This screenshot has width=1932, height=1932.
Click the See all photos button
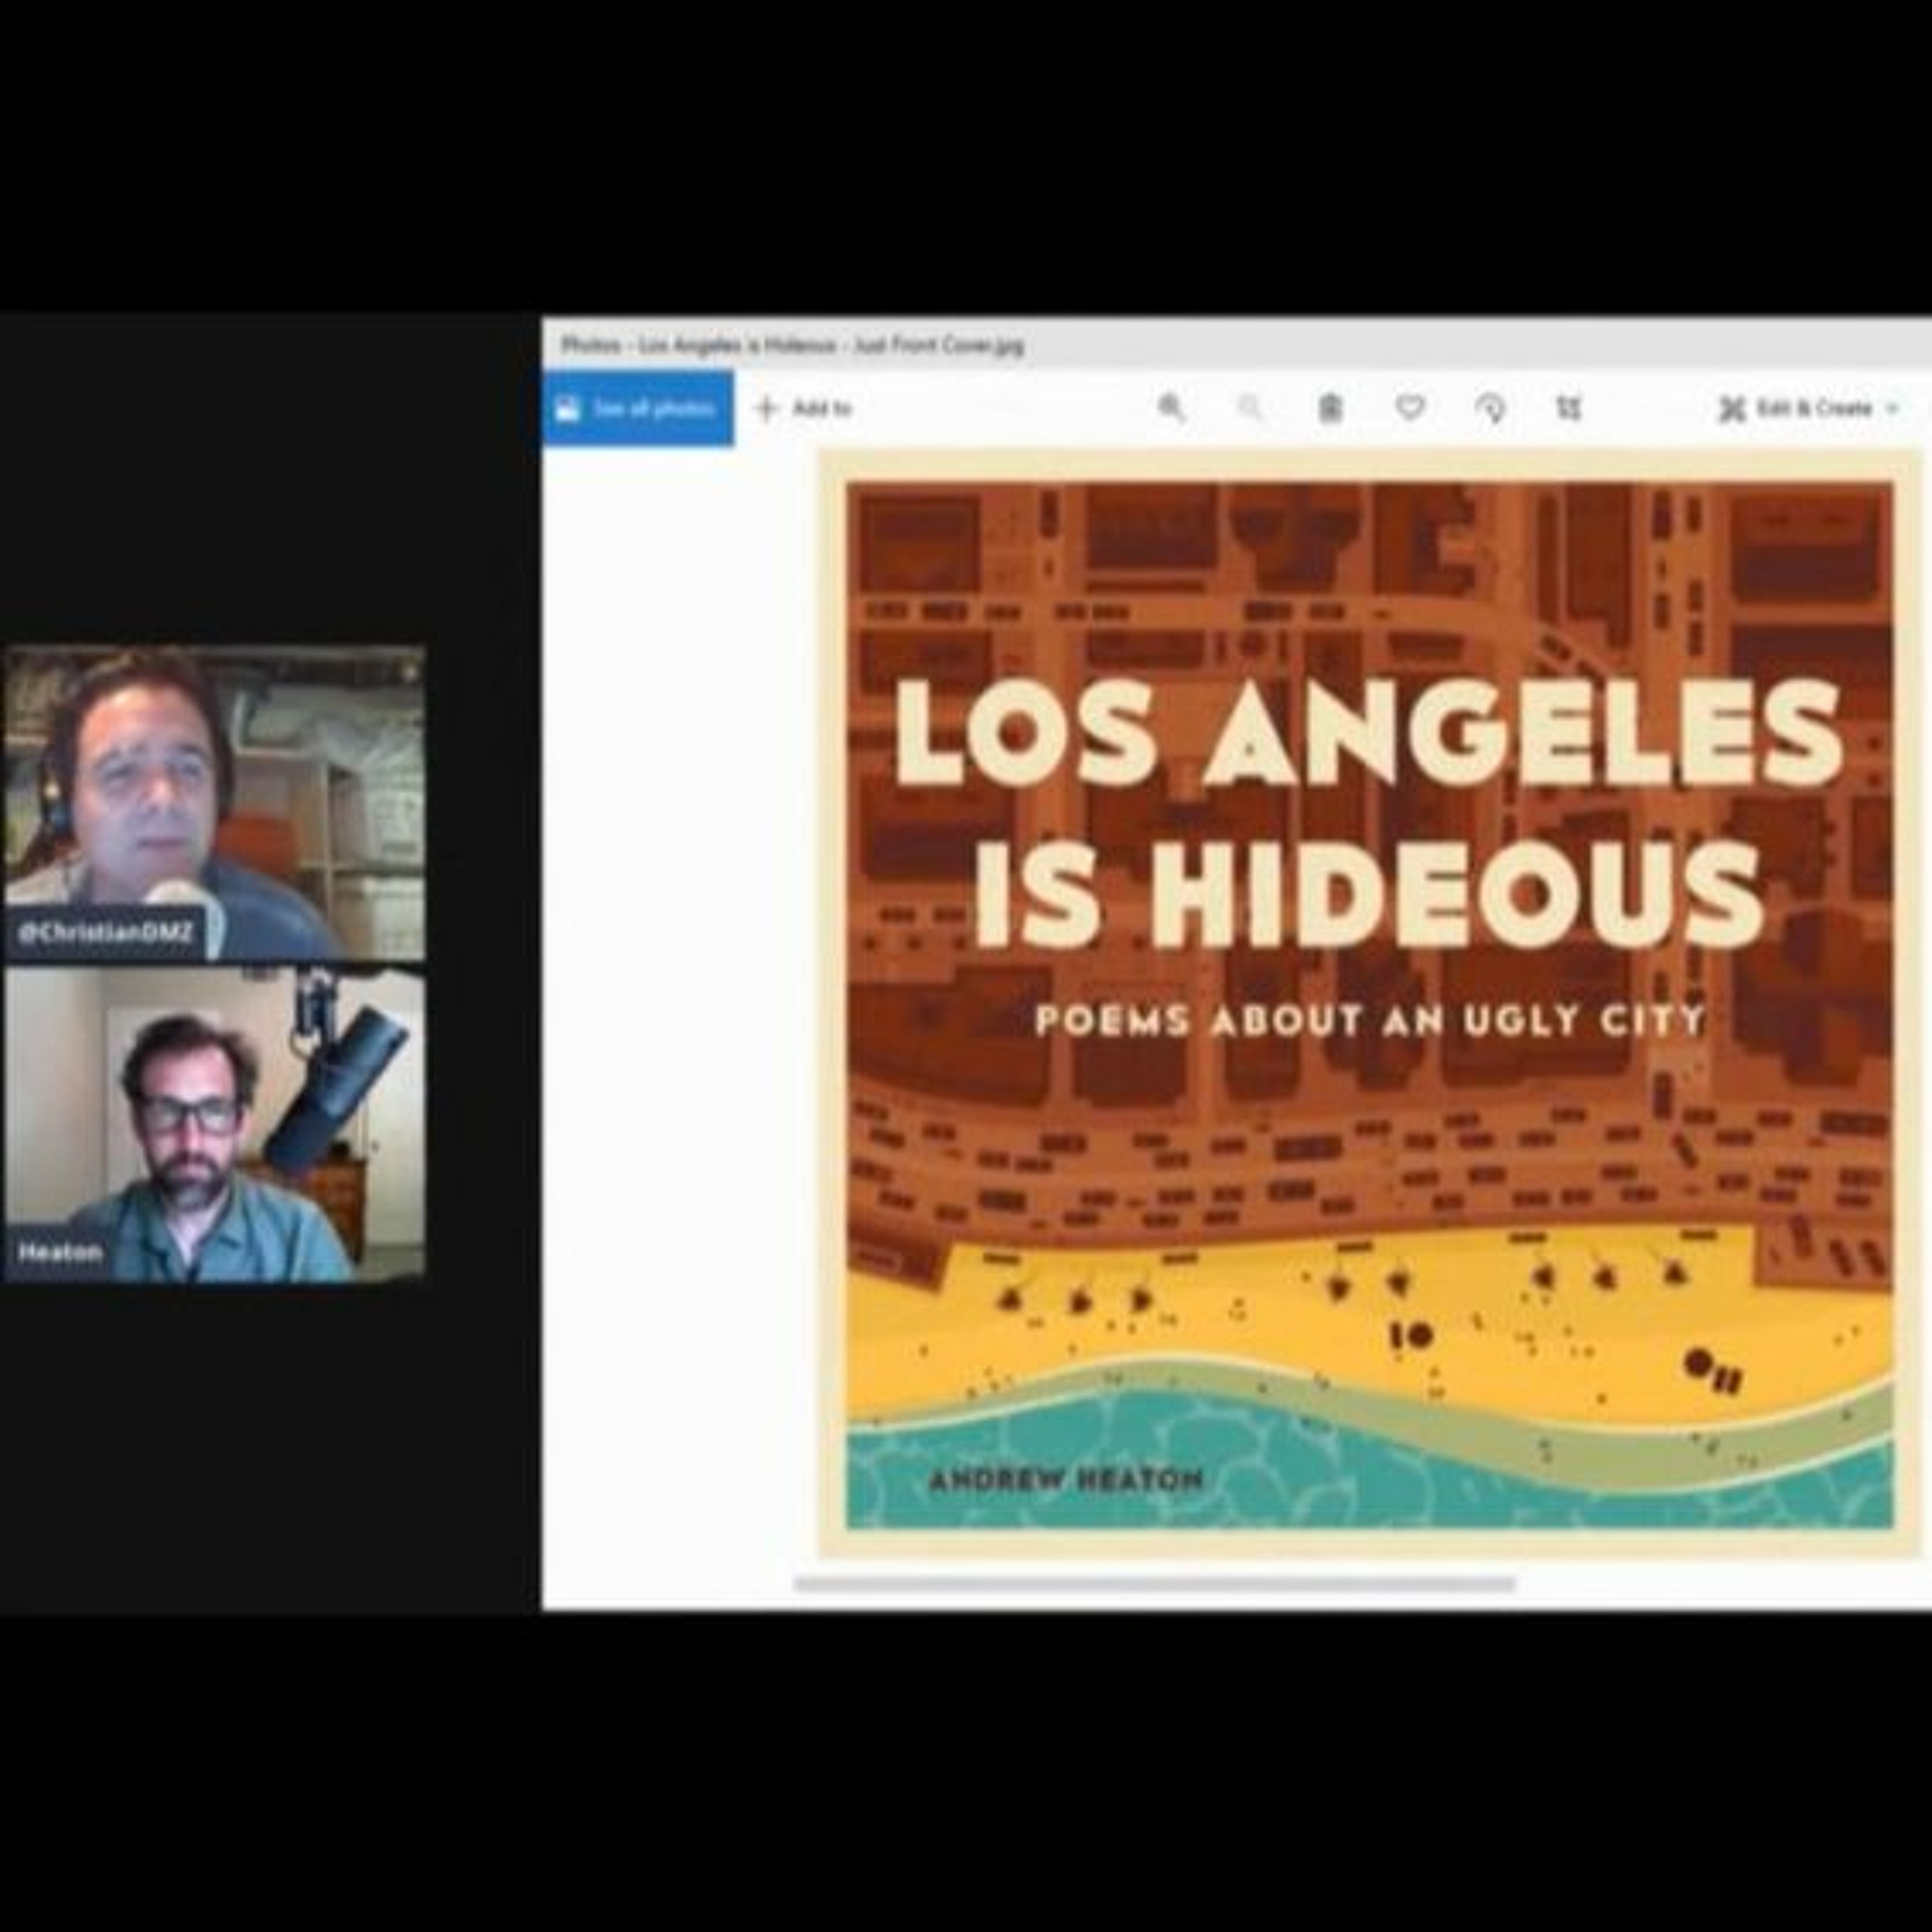[638, 408]
